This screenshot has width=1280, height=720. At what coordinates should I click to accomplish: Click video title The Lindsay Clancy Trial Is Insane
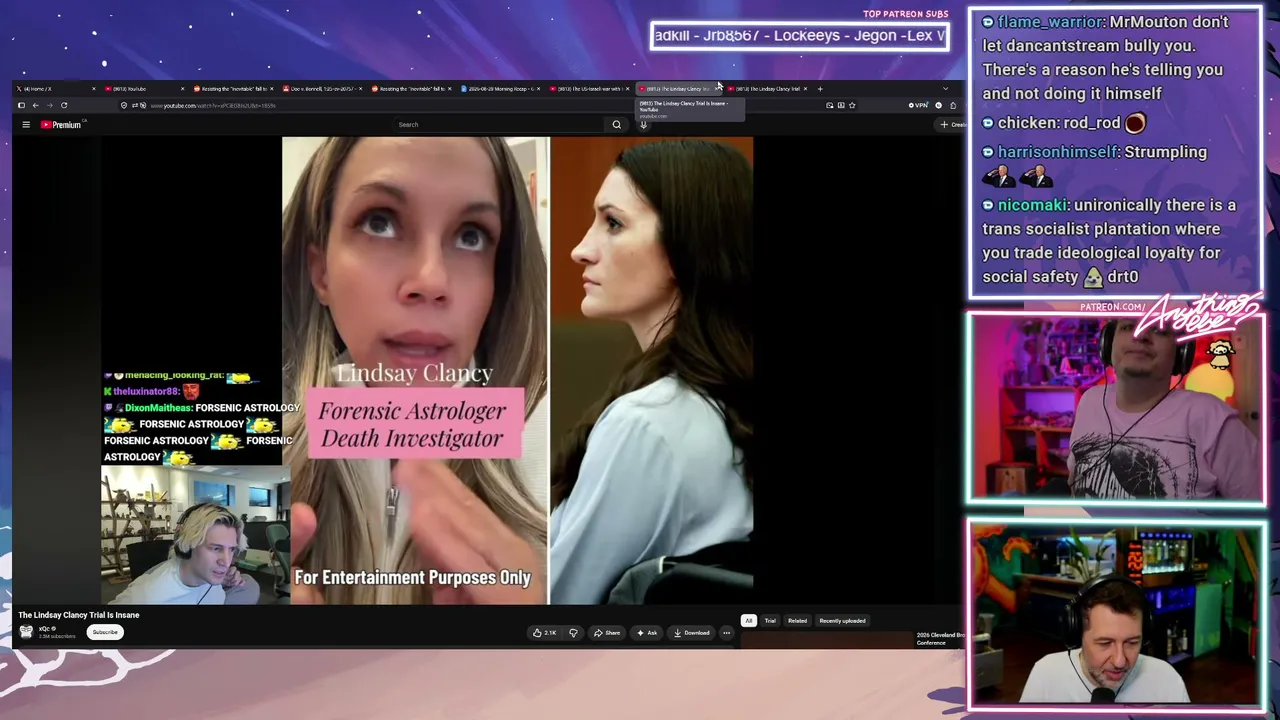point(79,615)
